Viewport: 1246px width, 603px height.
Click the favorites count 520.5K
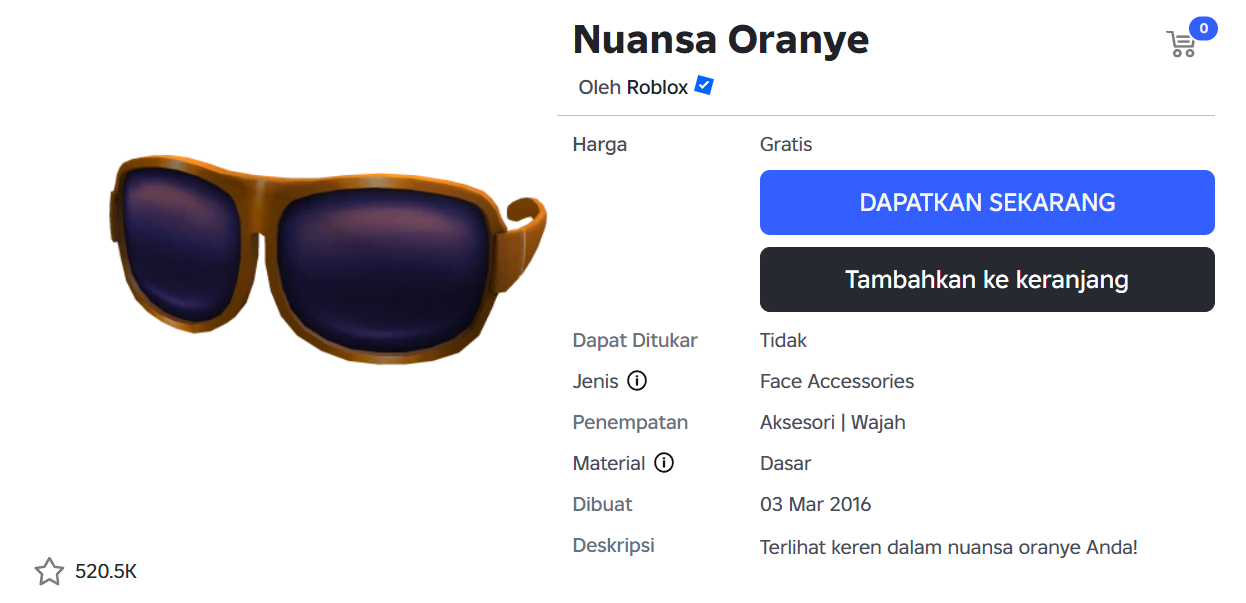tap(104, 571)
